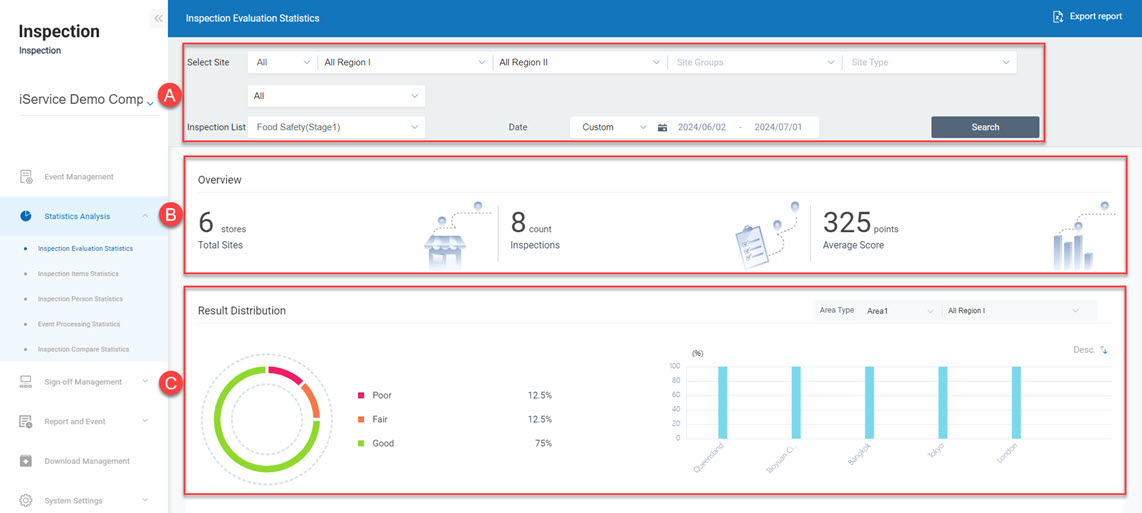Open the calendar date picker icon
The width and height of the screenshot is (1142, 513).
(662, 128)
